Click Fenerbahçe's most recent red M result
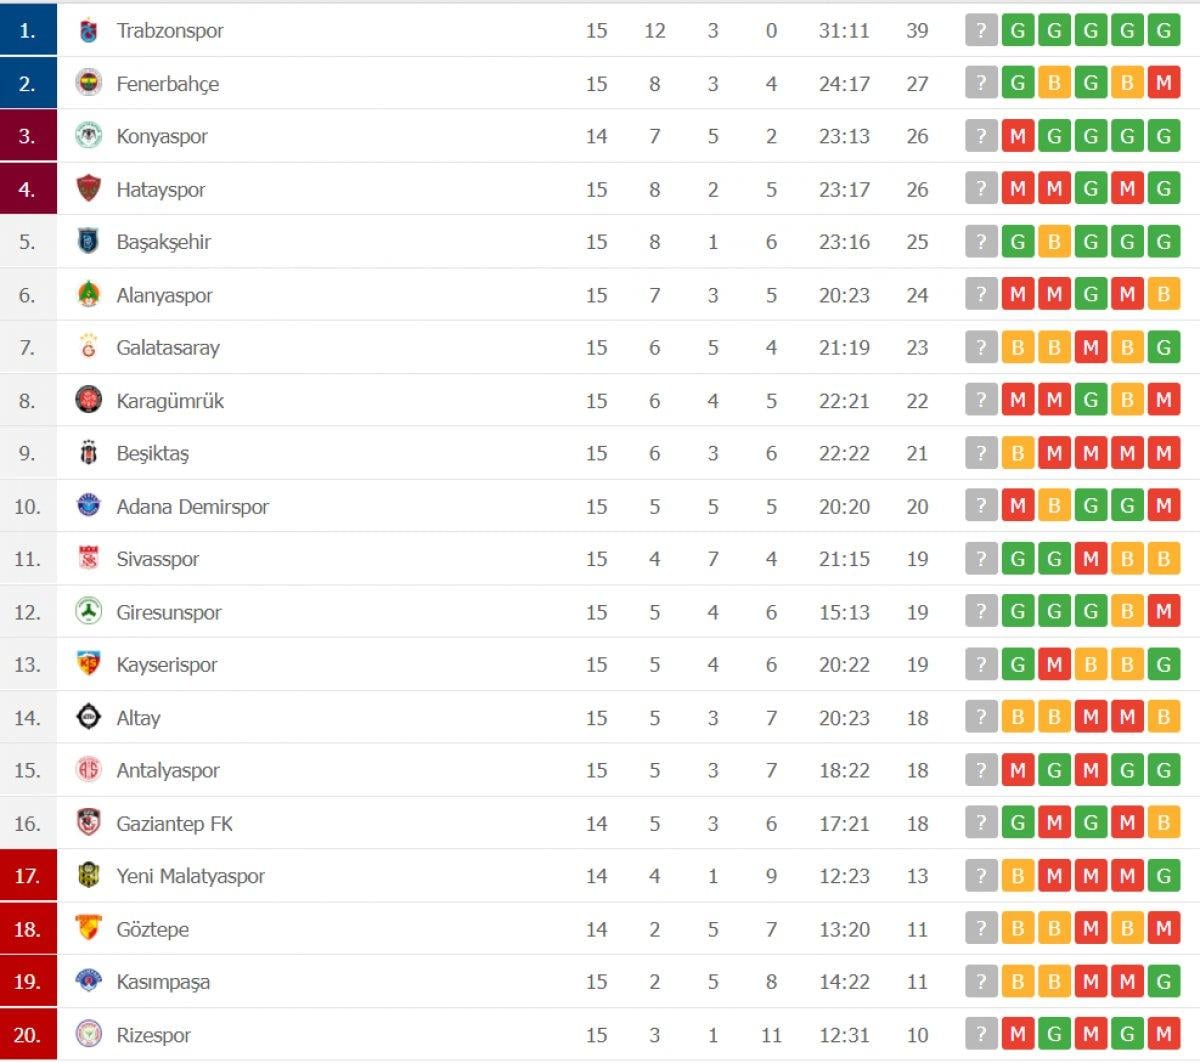Screen dimensions: 1200x1063 tap(1163, 83)
